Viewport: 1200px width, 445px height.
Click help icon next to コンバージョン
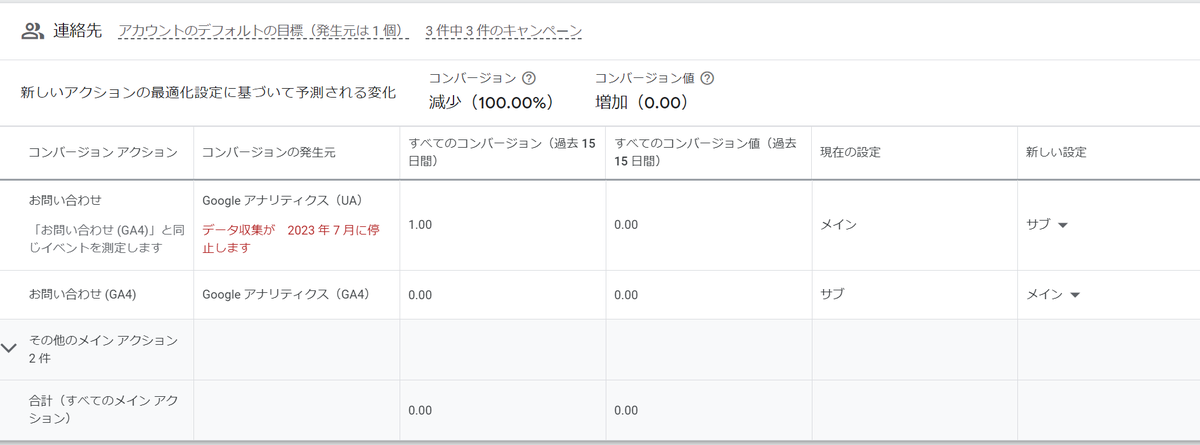coord(529,78)
